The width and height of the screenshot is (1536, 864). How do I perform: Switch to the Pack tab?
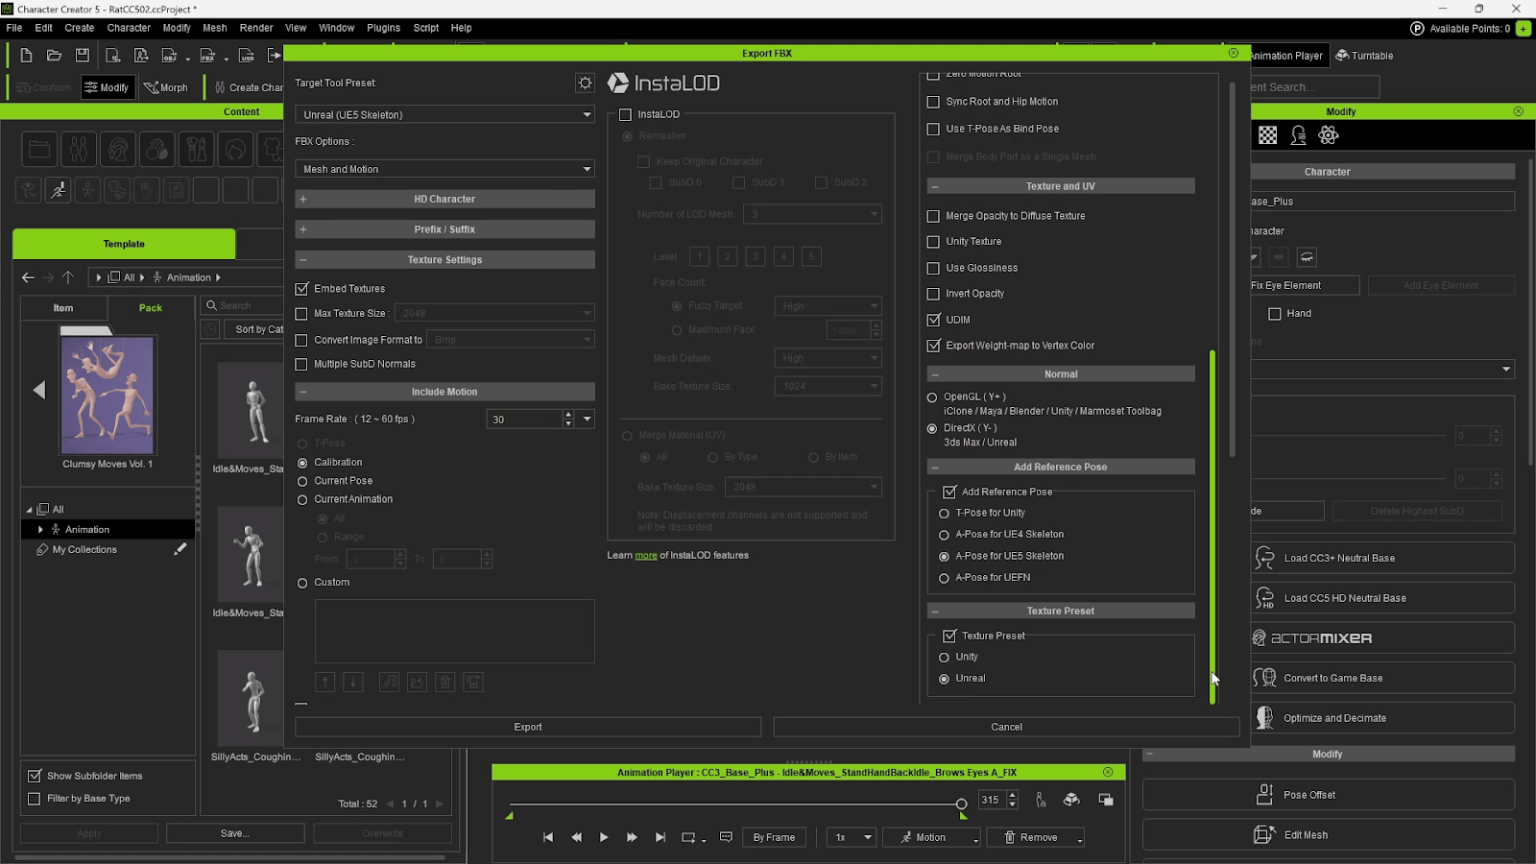click(151, 307)
